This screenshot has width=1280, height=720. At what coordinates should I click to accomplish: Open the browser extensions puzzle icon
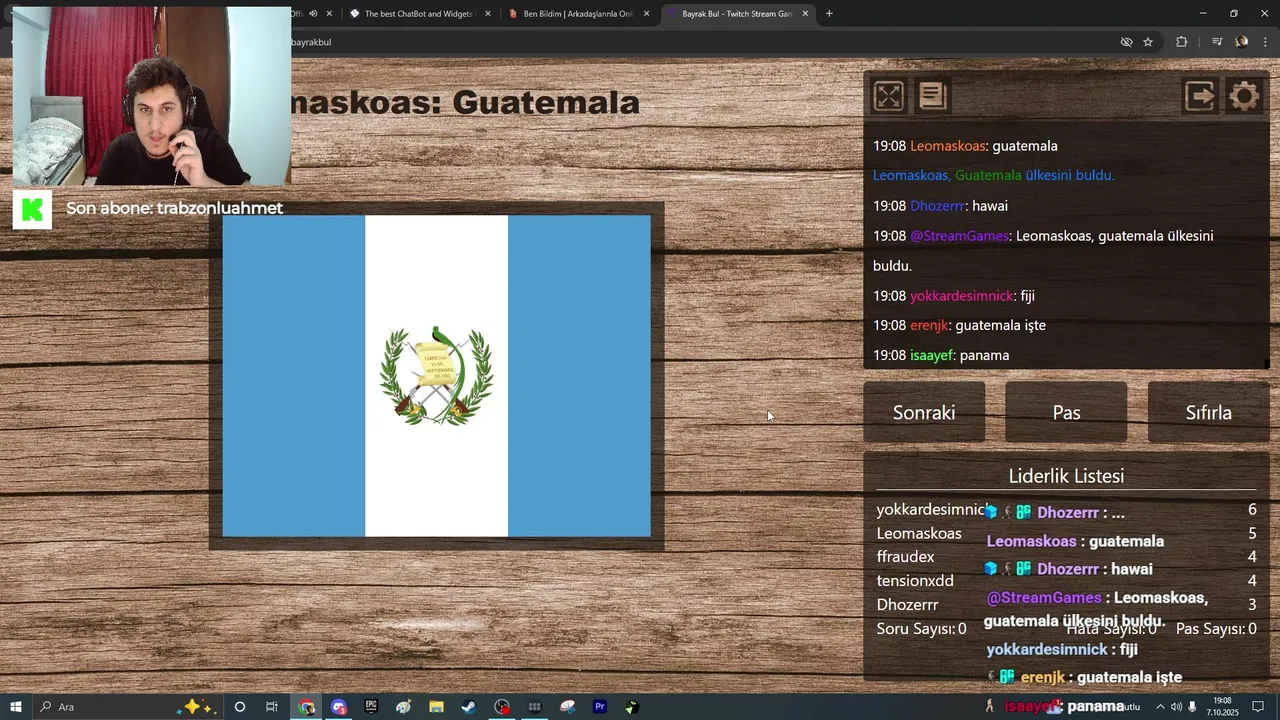(1182, 42)
